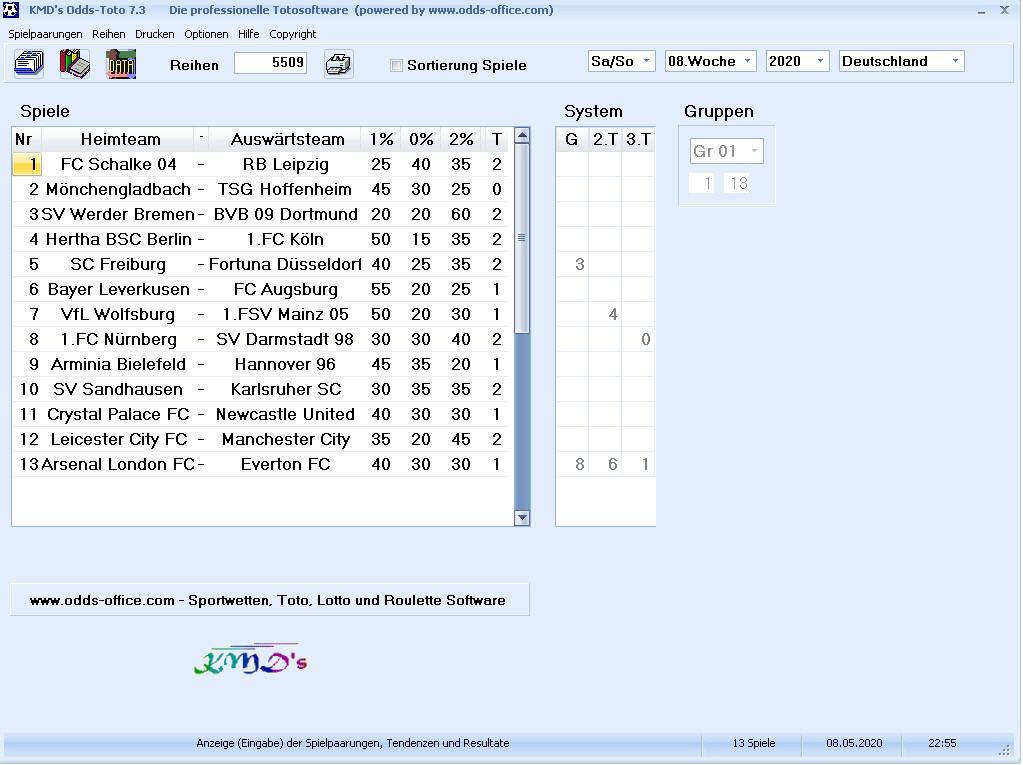Click the games list scroll-up arrow
Screen dimensions: 1023x765
pos(522,136)
